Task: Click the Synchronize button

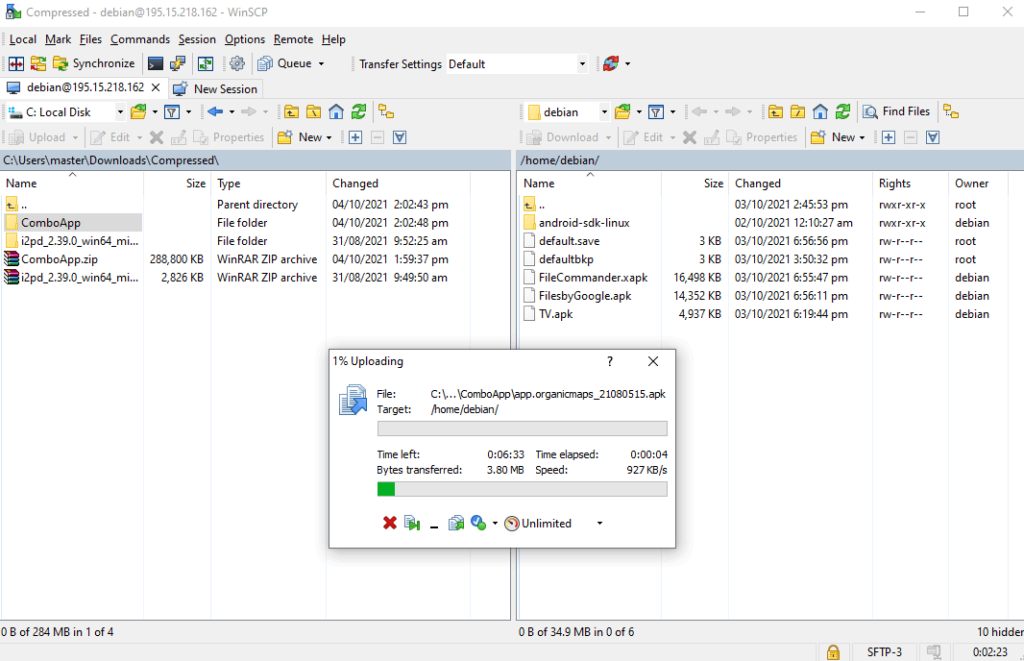Action: pos(93,63)
